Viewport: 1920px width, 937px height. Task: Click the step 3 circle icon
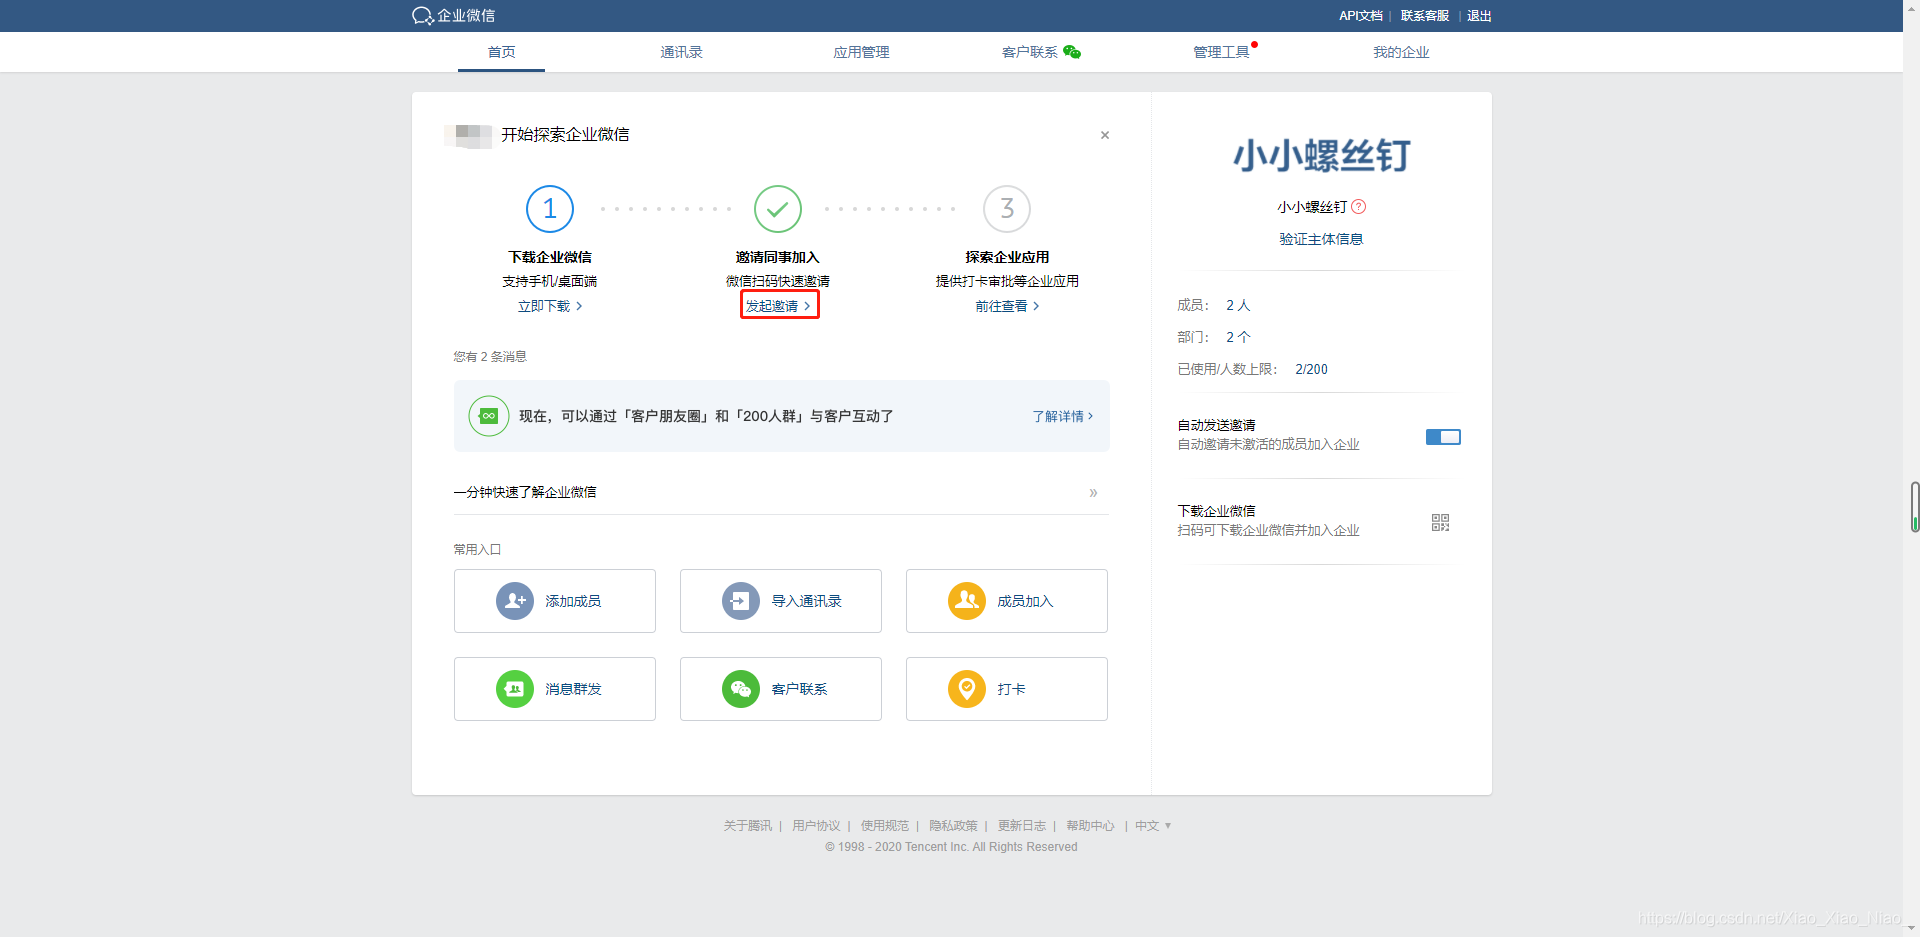pos(1007,209)
